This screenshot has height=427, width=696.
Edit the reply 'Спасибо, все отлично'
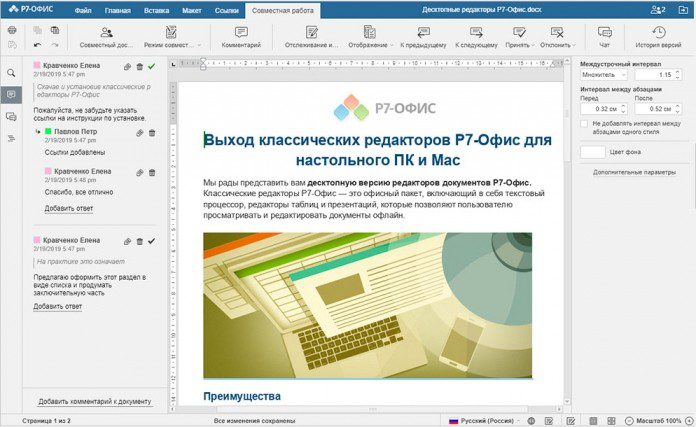pyautogui.click(x=140, y=172)
